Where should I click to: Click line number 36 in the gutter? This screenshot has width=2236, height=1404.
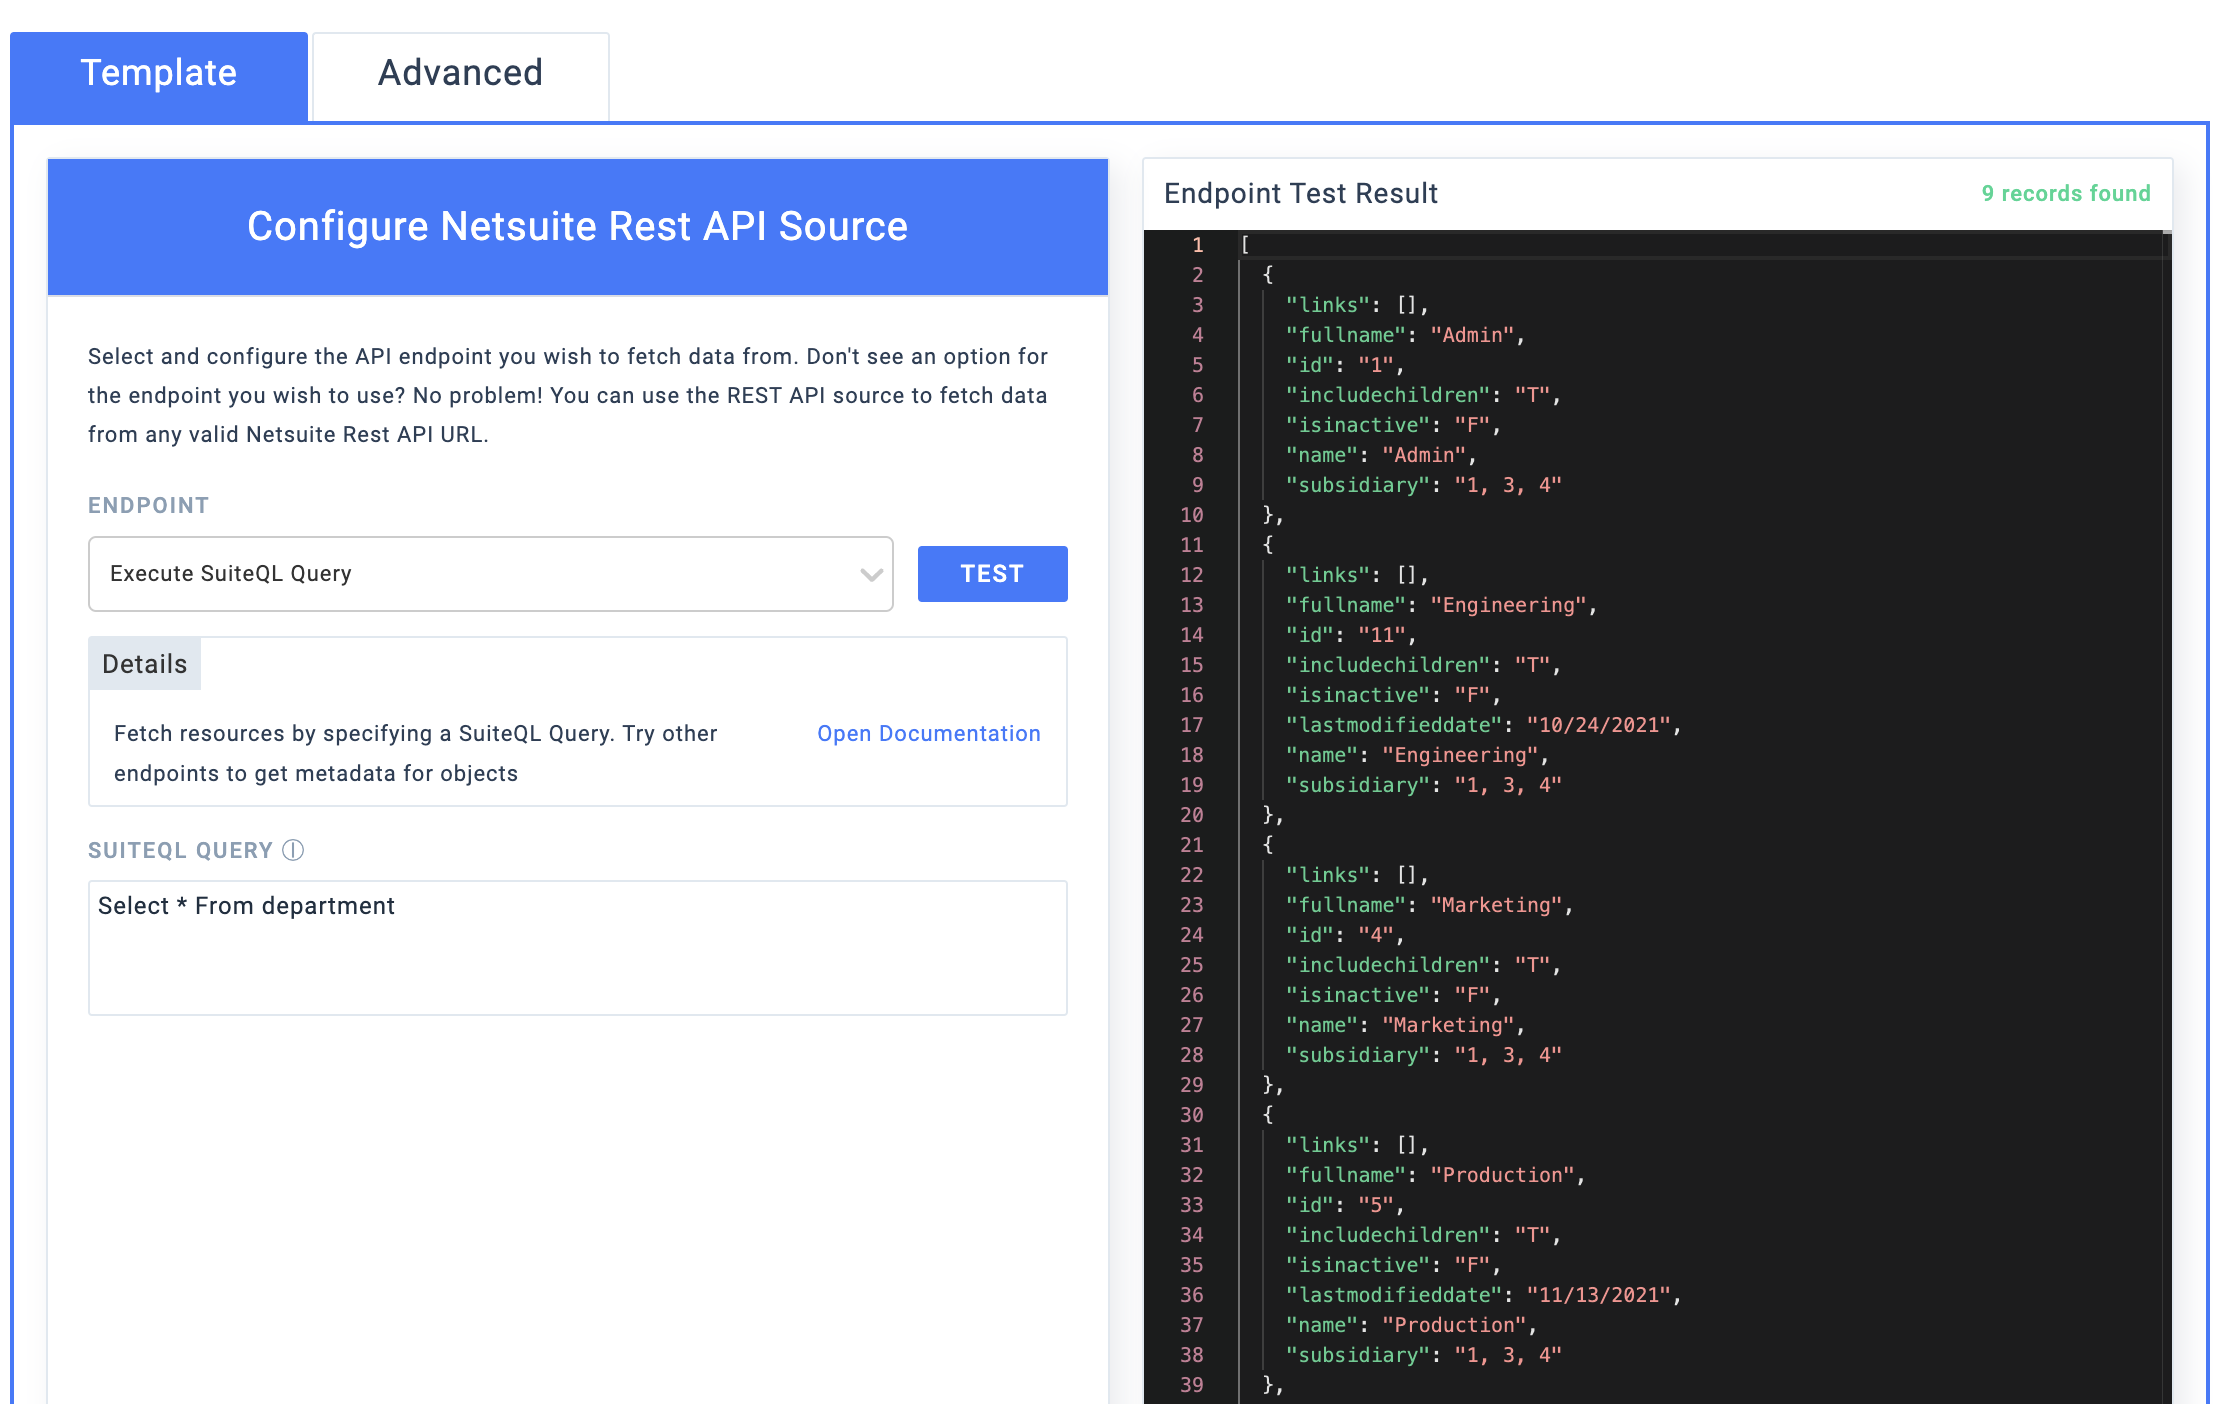1192,1295
